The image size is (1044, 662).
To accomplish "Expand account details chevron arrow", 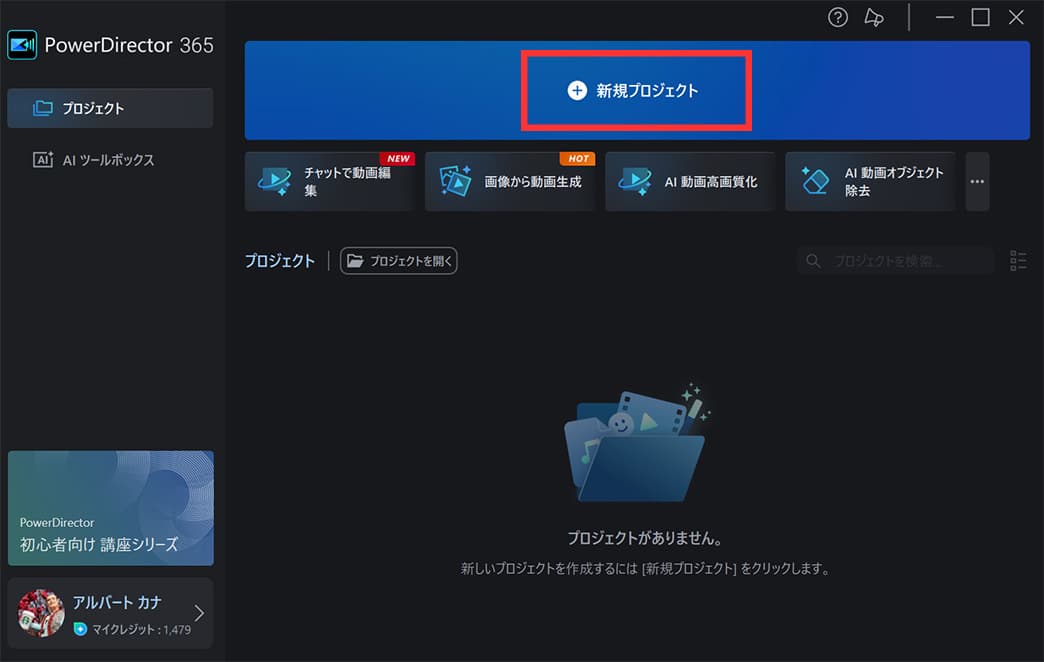I will (199, 613).
